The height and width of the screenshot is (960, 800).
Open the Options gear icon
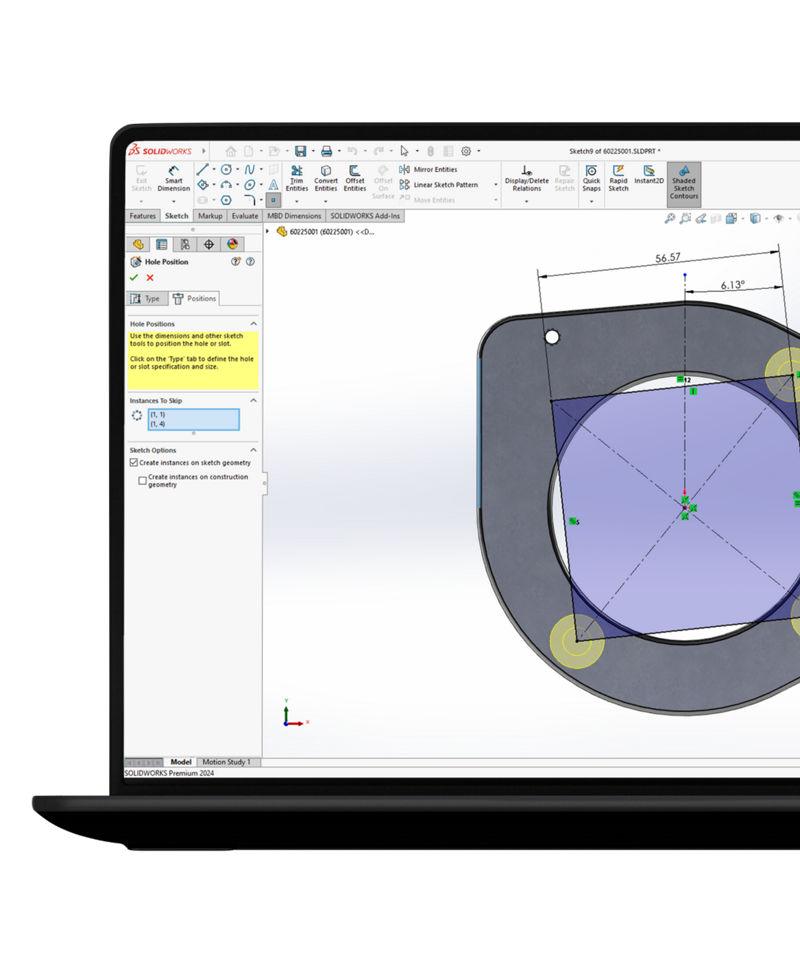pyautogui.click(x=466, y=151)
